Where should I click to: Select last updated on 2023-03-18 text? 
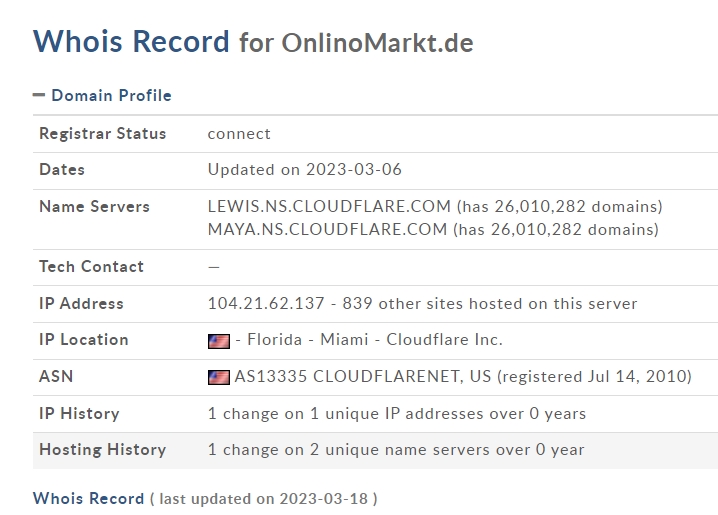point(263,499)
